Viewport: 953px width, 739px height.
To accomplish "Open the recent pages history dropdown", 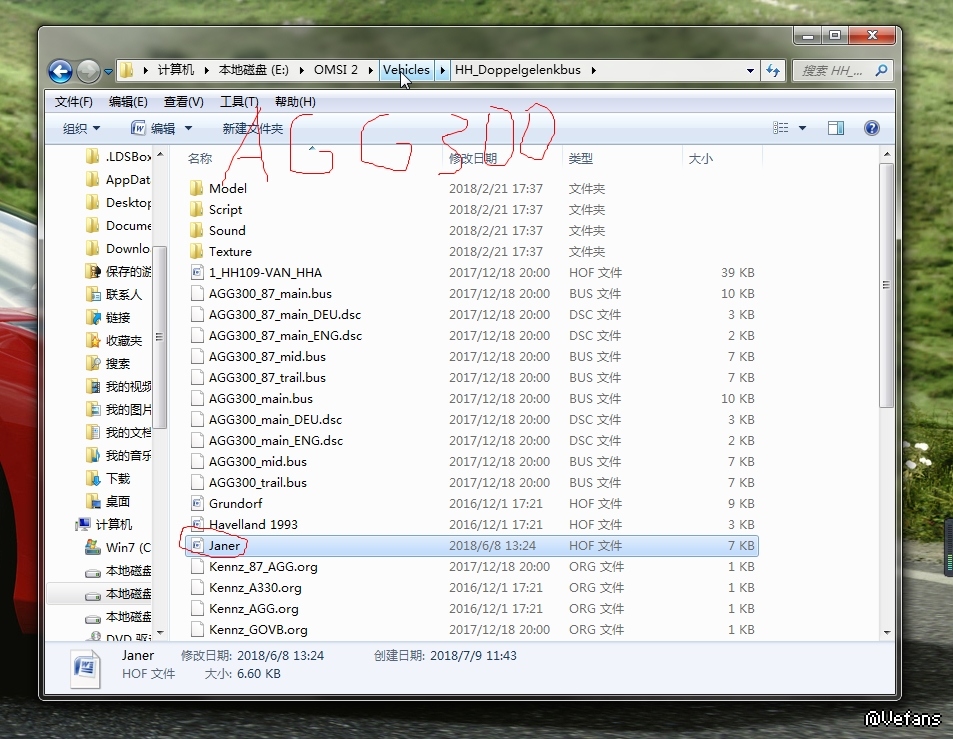I will [108, 72].
